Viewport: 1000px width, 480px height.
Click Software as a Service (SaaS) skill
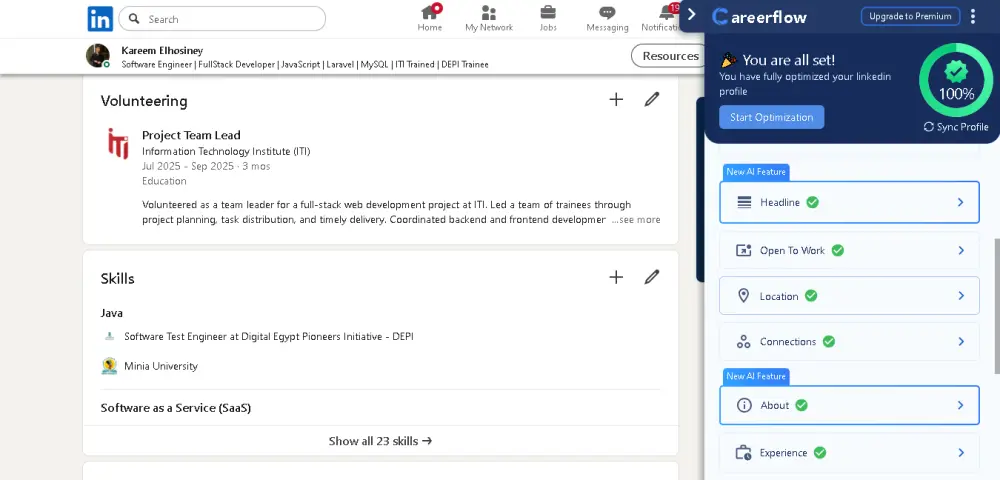click(x=176, y=408)
